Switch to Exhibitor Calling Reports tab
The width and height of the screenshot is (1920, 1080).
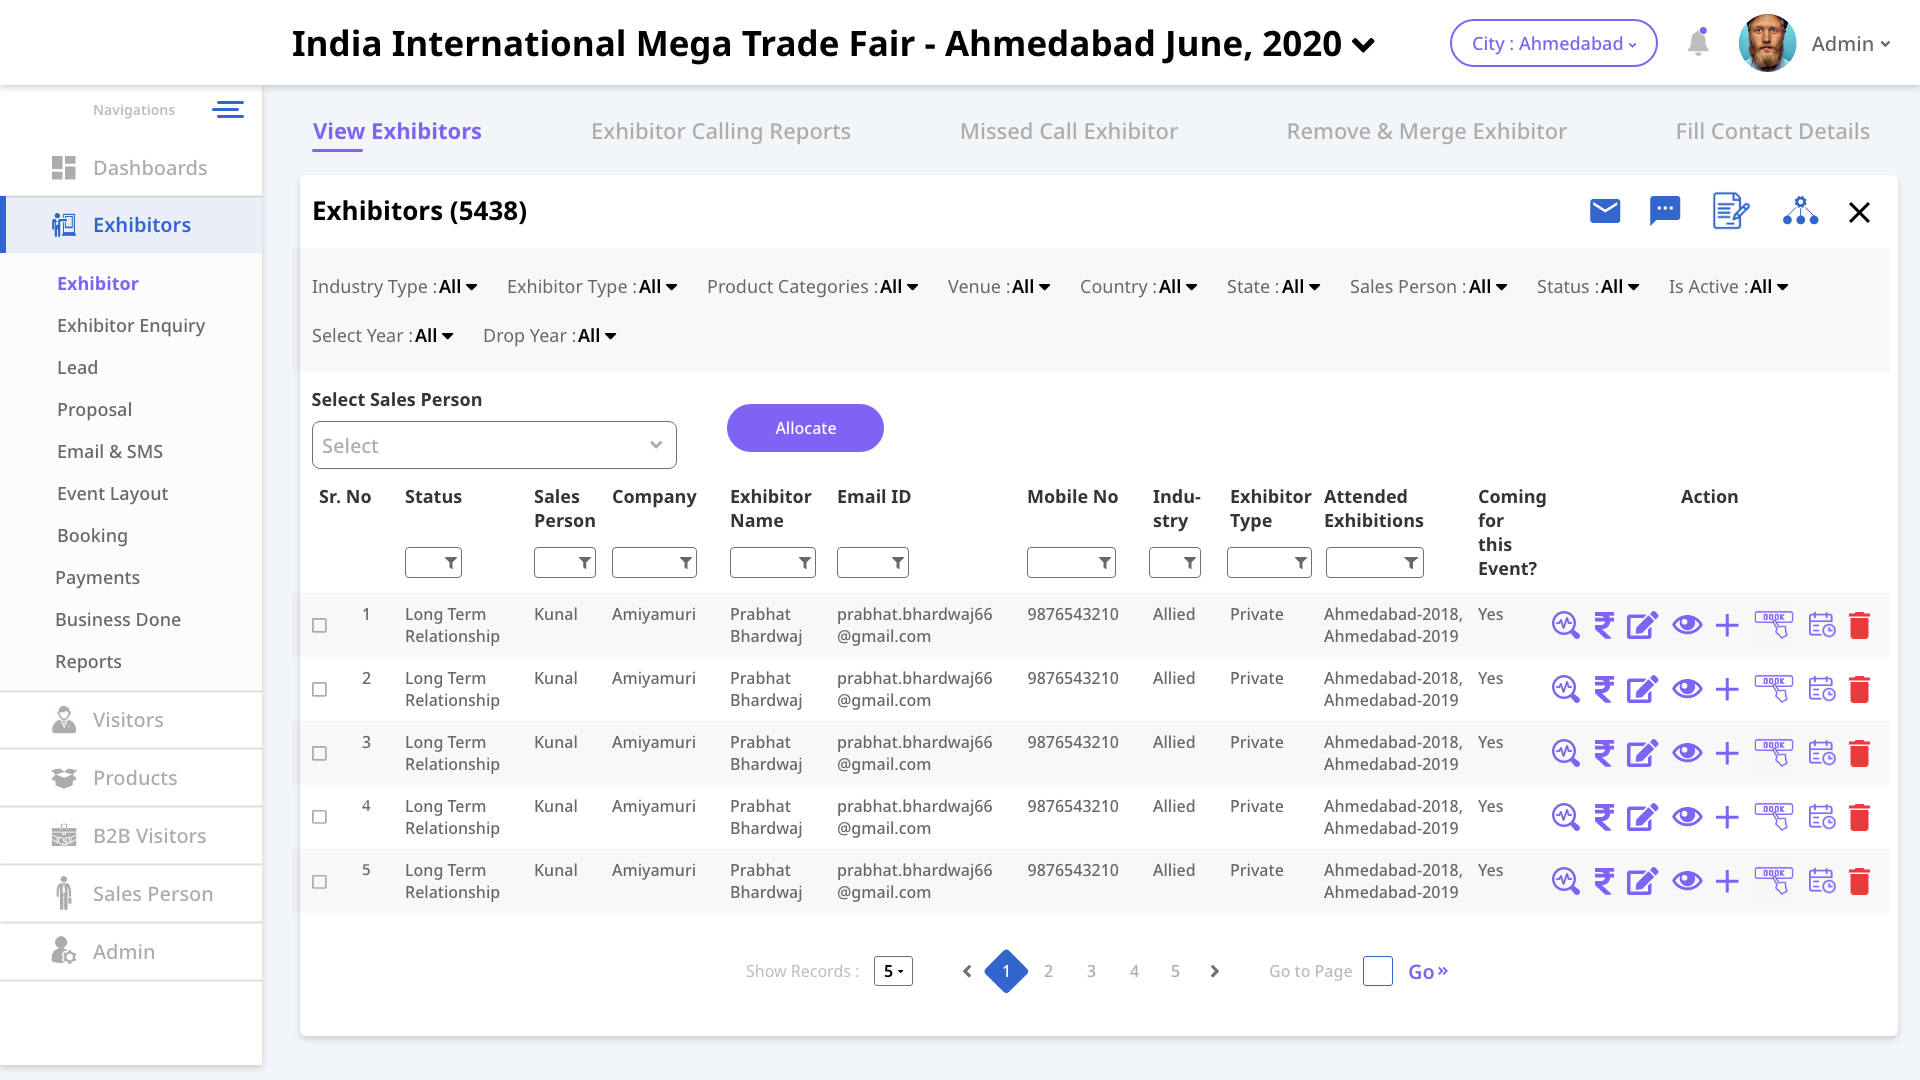click(x=720, y=131)
